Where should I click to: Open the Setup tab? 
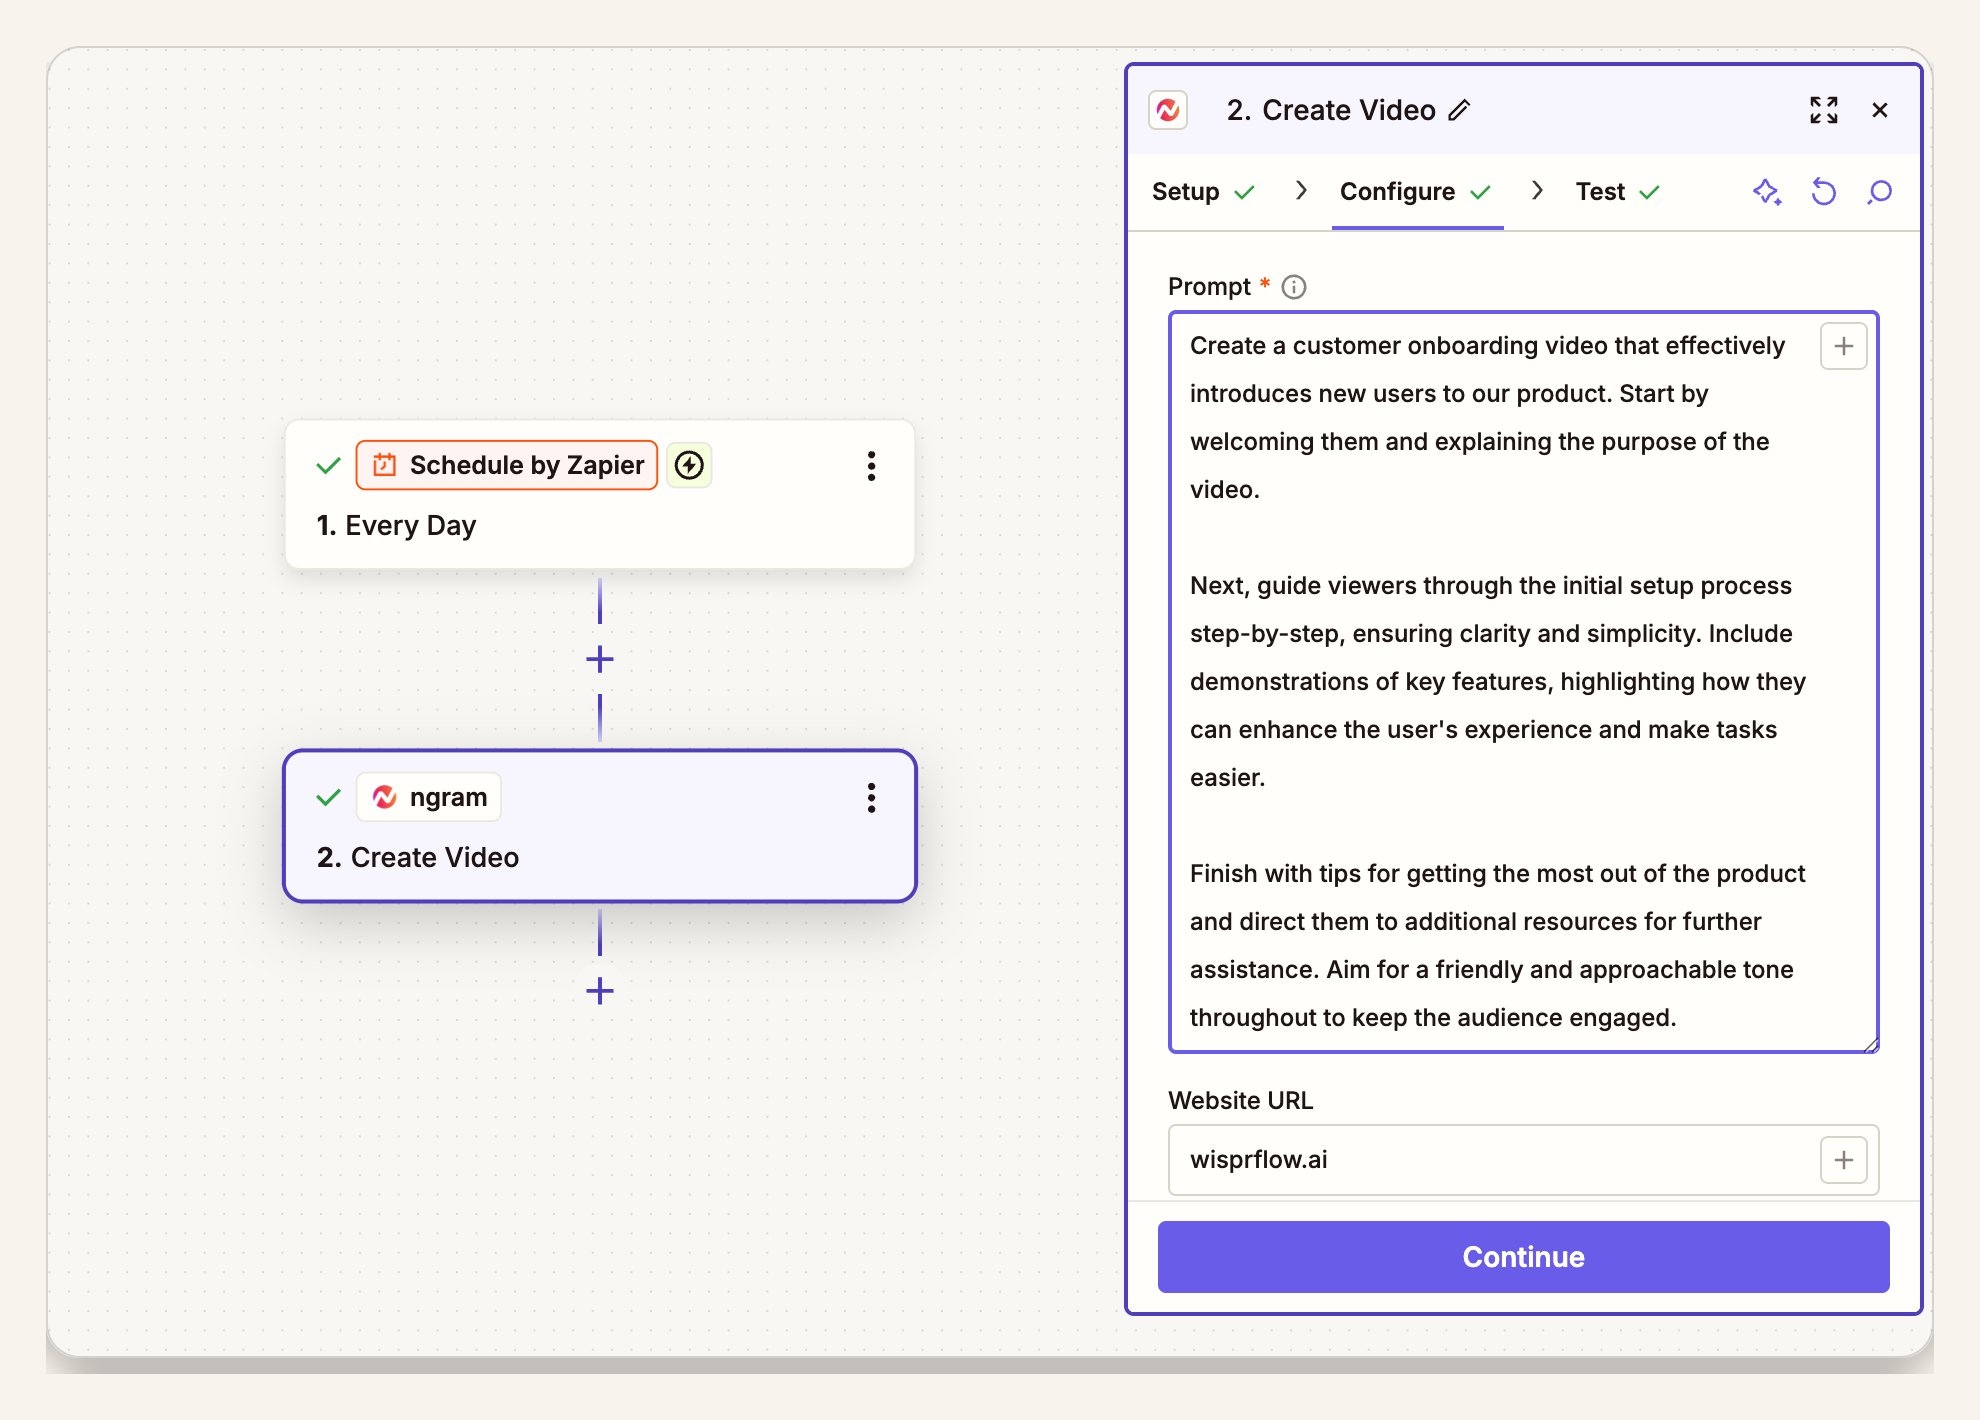pos(1203,191)
